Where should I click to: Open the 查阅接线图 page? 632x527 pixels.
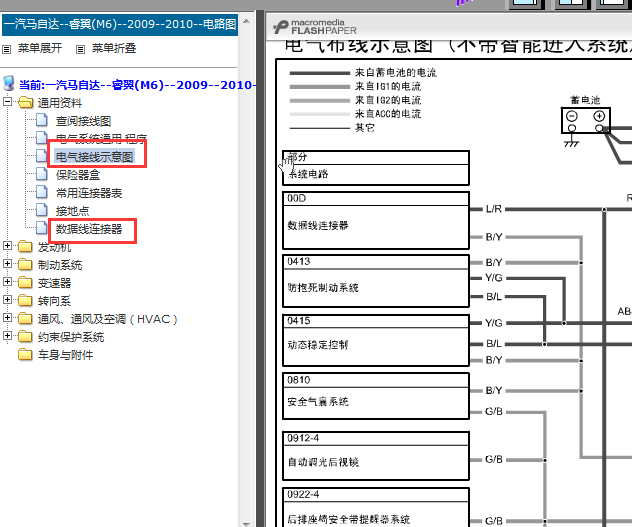pos(83,121)
